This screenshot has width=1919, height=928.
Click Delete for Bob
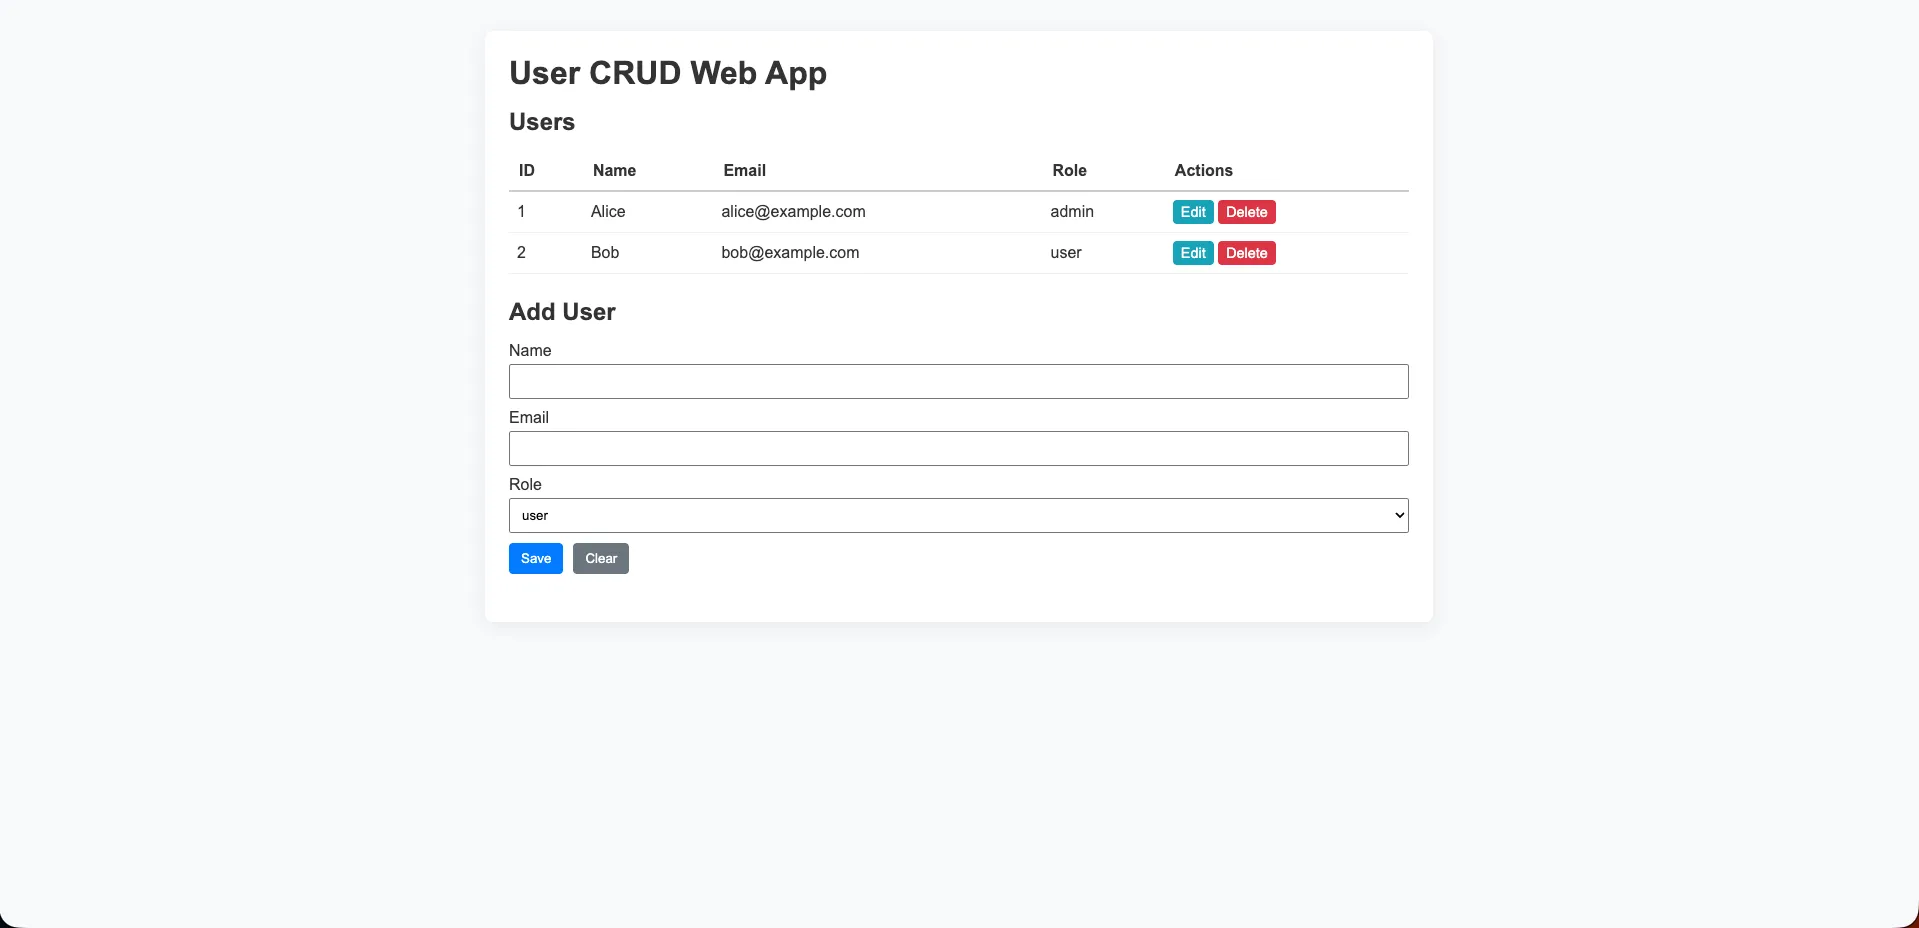click(x=1246, y=253)
